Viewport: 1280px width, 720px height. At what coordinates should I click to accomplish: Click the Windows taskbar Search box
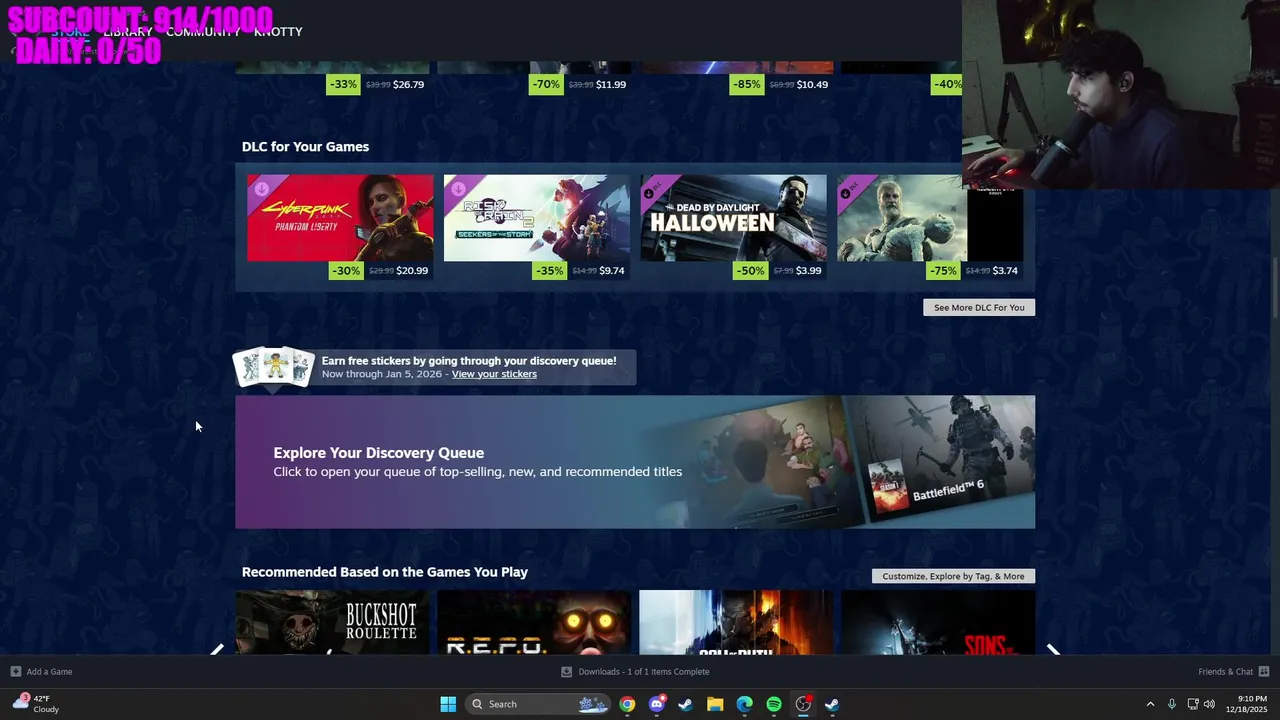(538, 704)
